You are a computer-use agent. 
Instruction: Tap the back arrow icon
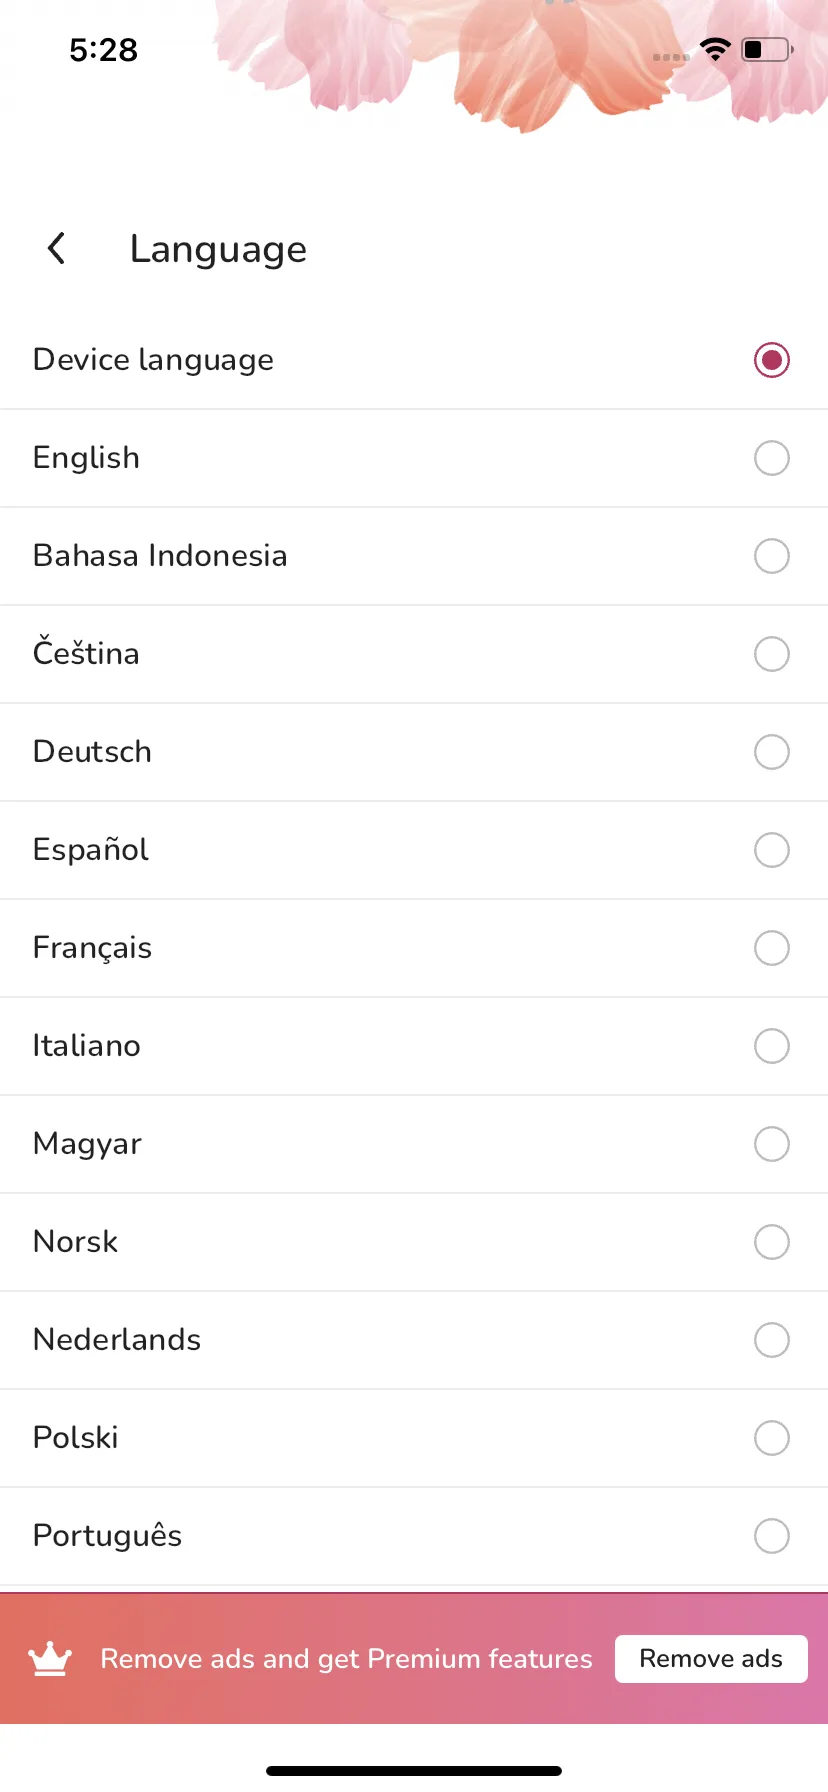(57, 248)
